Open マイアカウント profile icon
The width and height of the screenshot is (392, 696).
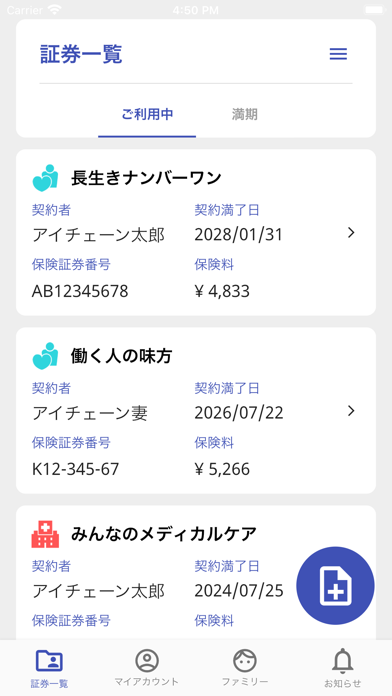[x=147, y=660]
